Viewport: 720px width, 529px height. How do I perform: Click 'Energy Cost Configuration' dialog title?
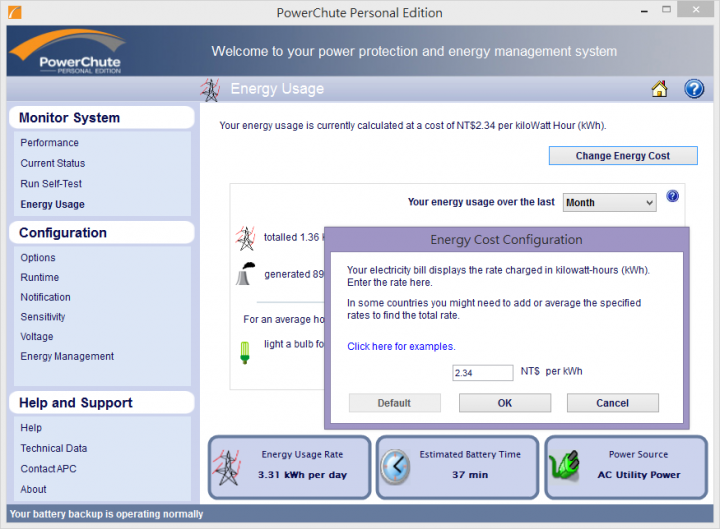(506, 240)
